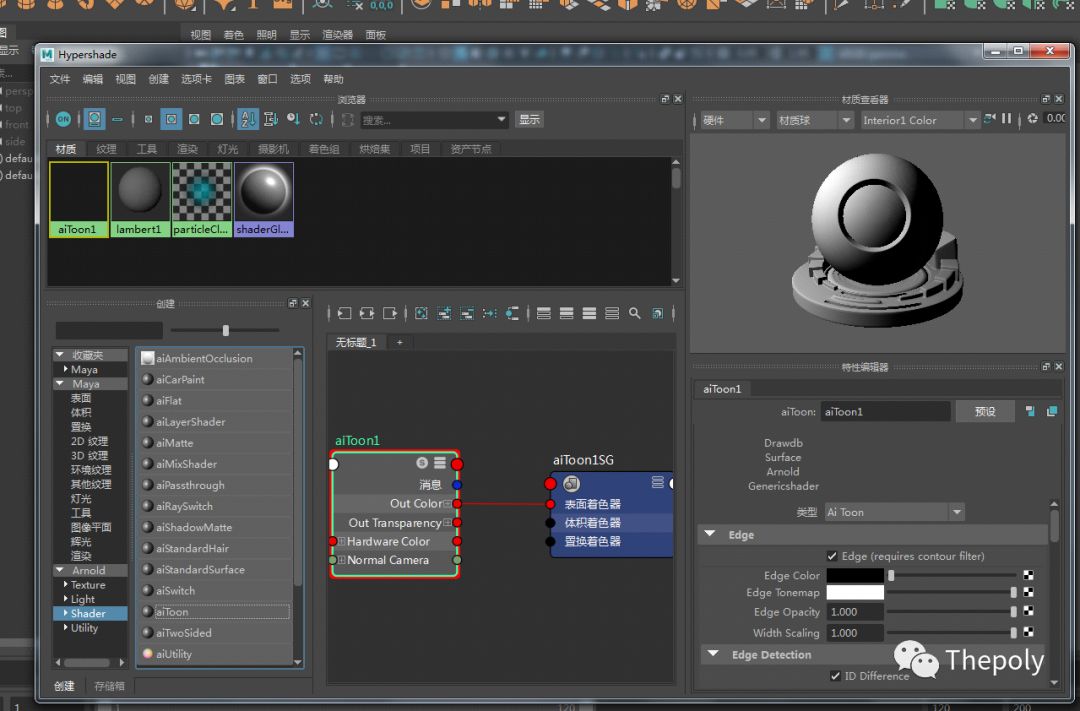This screenshot has width=1080, height=711.
Task: Click the 预设 presets button
Action: (985, 411)
